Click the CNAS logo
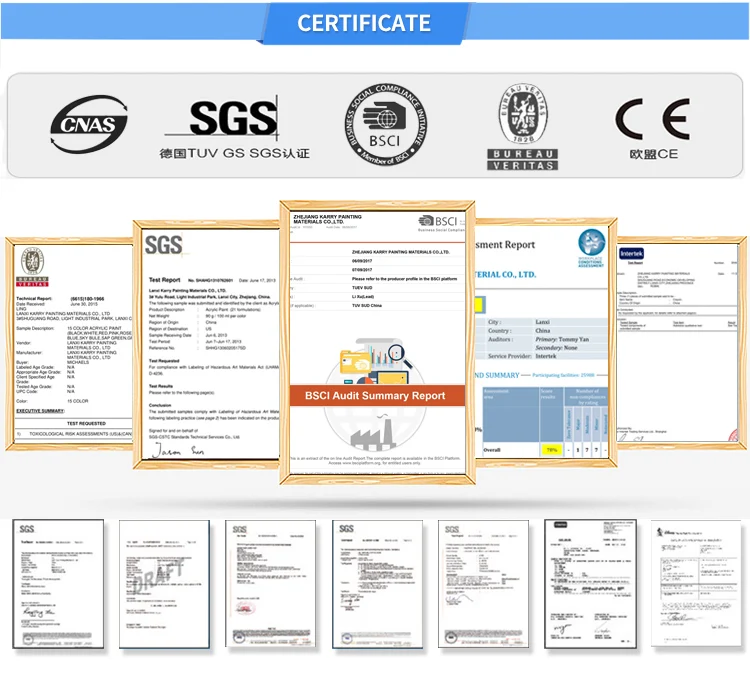The width and height of the screenshot is (750, 690). [89, 124]
